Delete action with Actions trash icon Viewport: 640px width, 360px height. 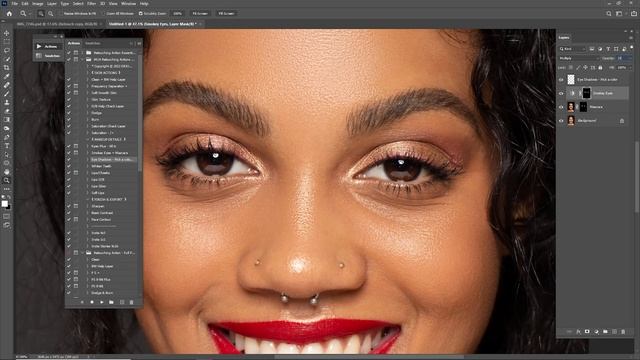(131, 302)
